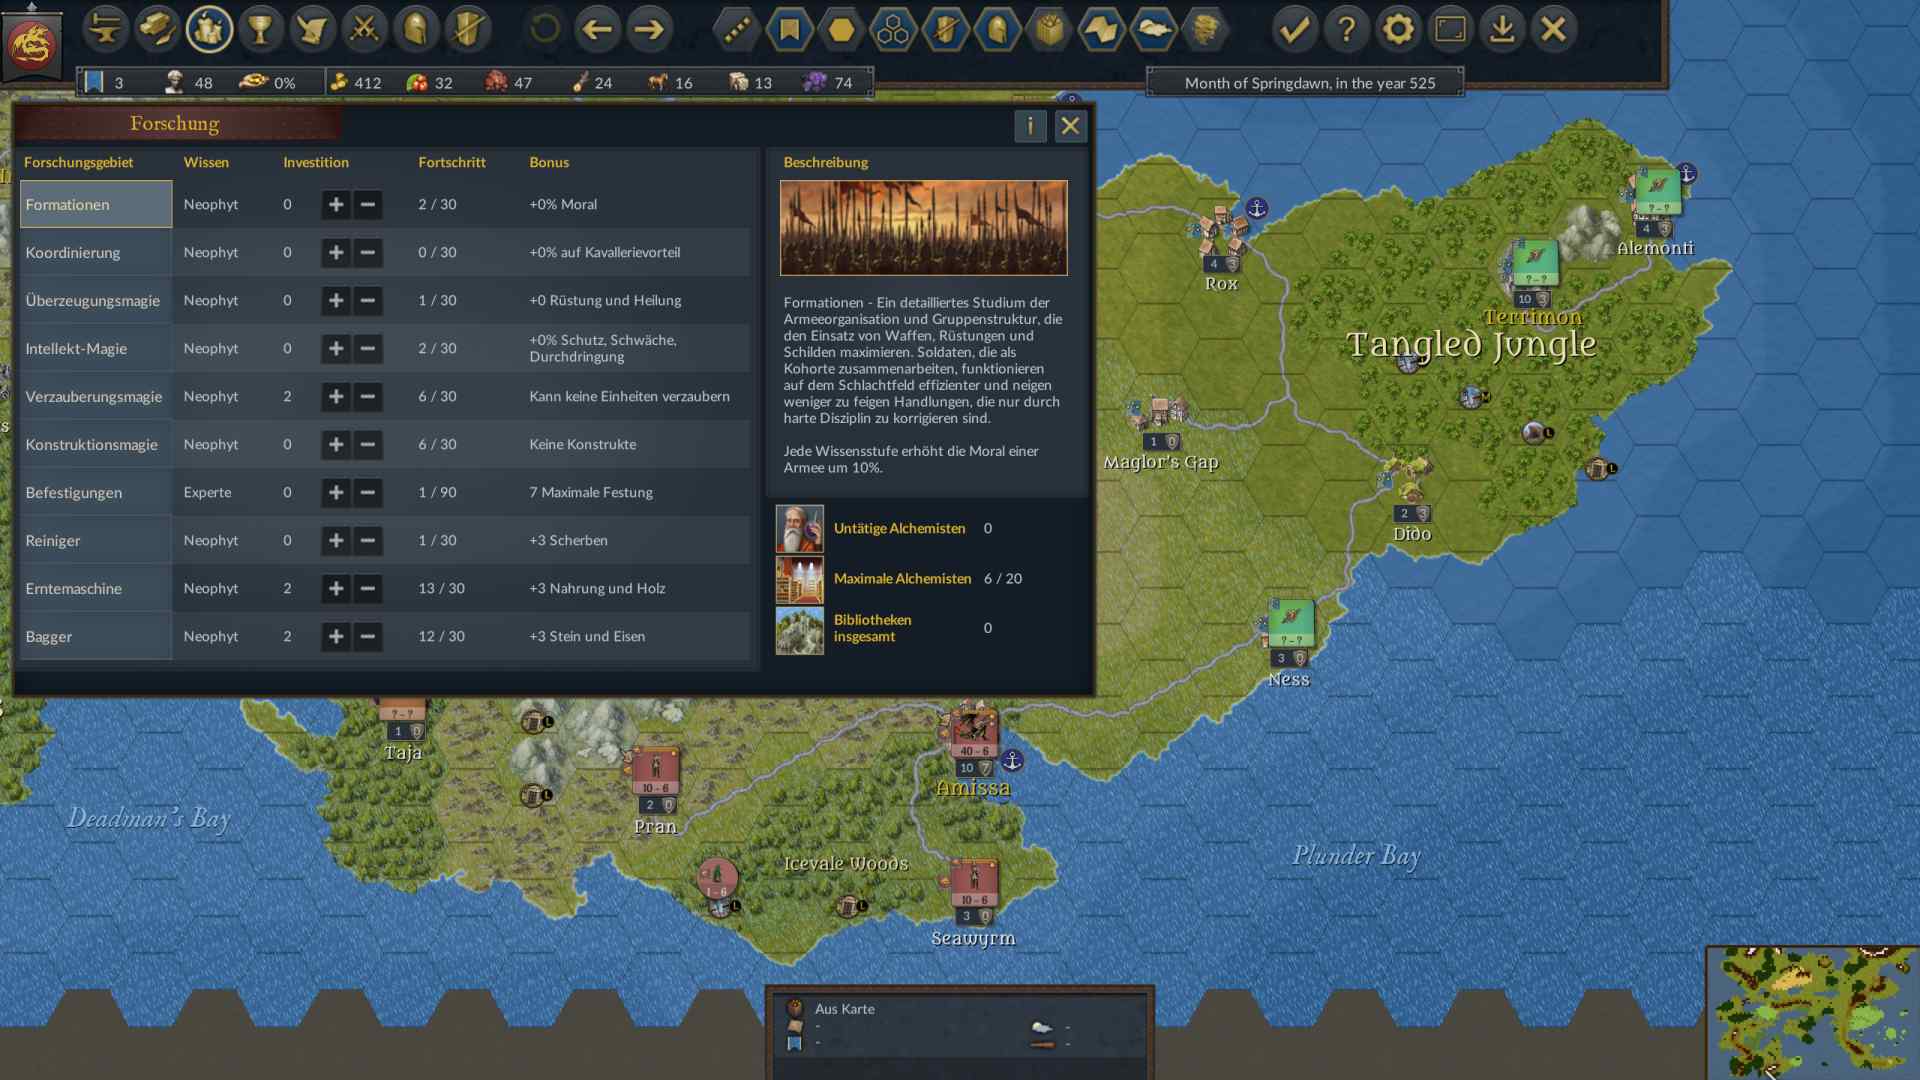Toggle fullscreen with the frame icon
The width and height of the screenshot is (1920, 1080).
pos(1451,29)
